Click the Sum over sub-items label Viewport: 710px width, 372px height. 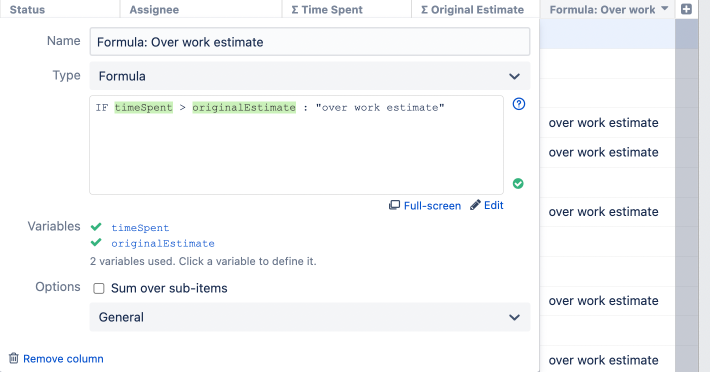tap(169, 288)
